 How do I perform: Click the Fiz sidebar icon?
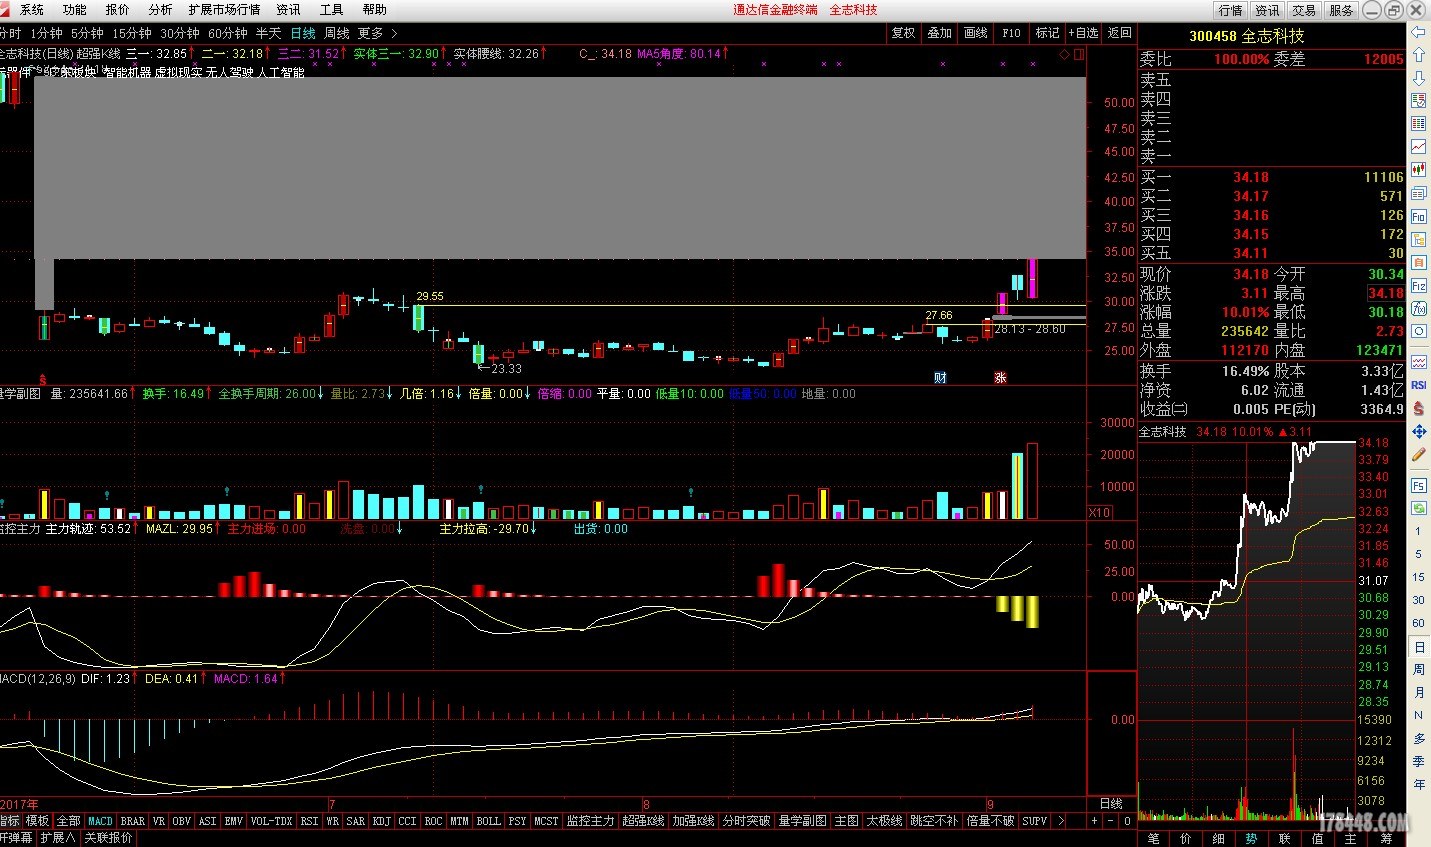pyautogui.click(x=1418, y=286)
